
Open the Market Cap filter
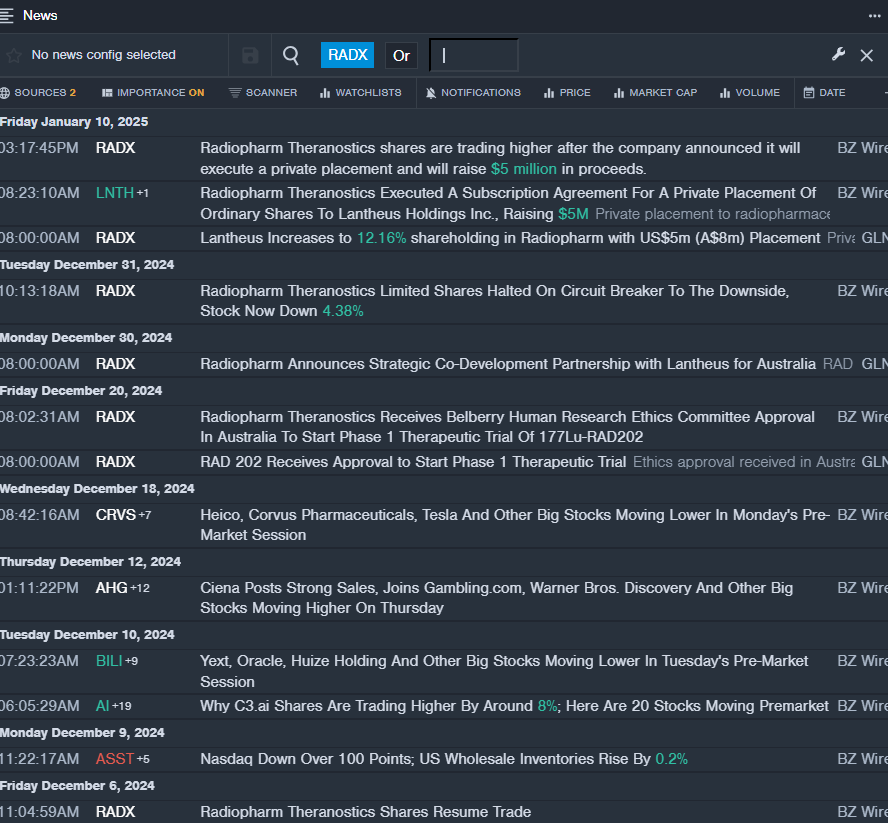[655, 92]
